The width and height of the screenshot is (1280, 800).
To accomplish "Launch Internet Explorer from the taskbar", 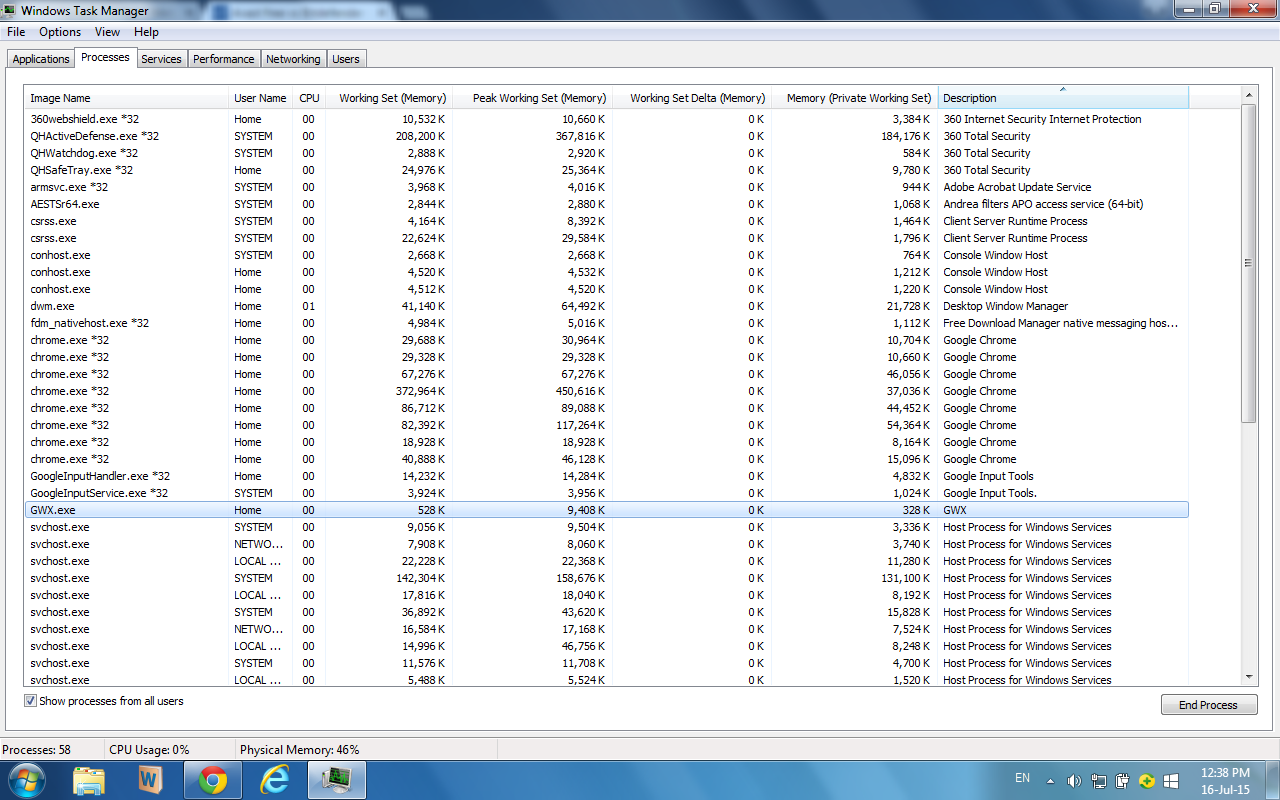I will (274, 780).
